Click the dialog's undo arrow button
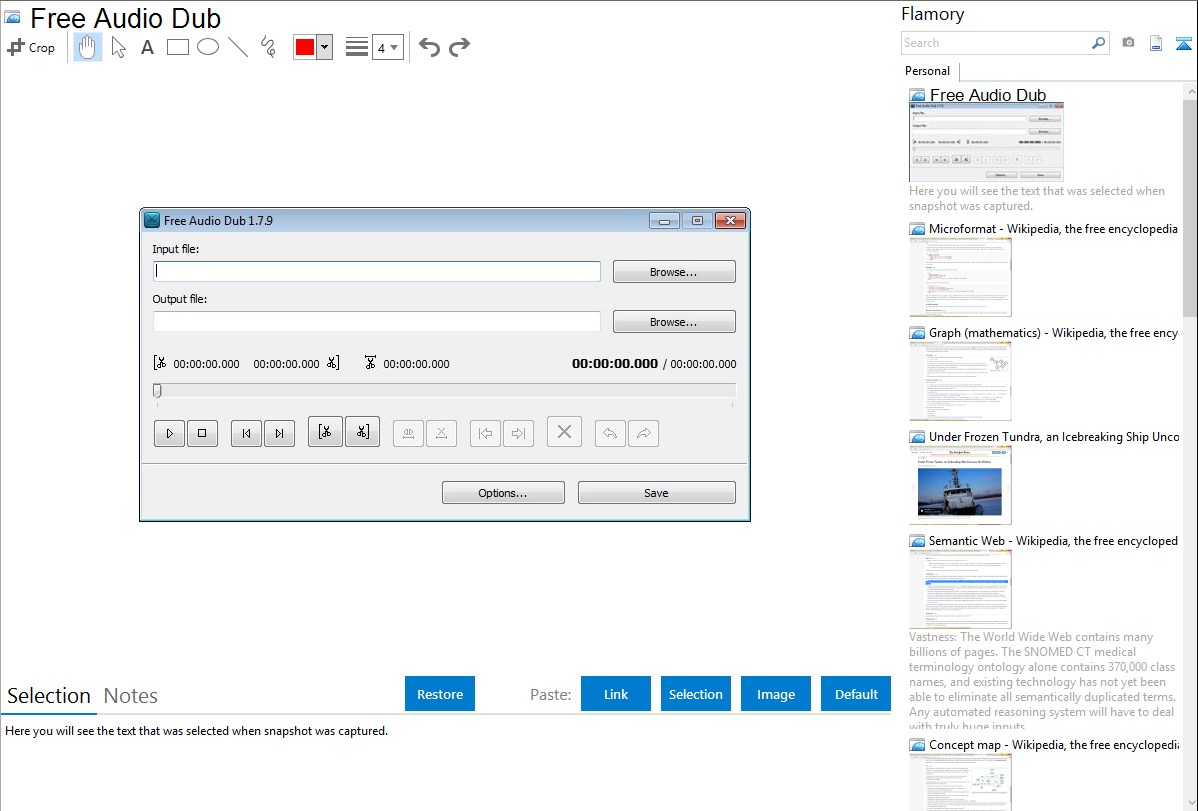Screen dimensions: 1198x811 [x=610, y=433]
